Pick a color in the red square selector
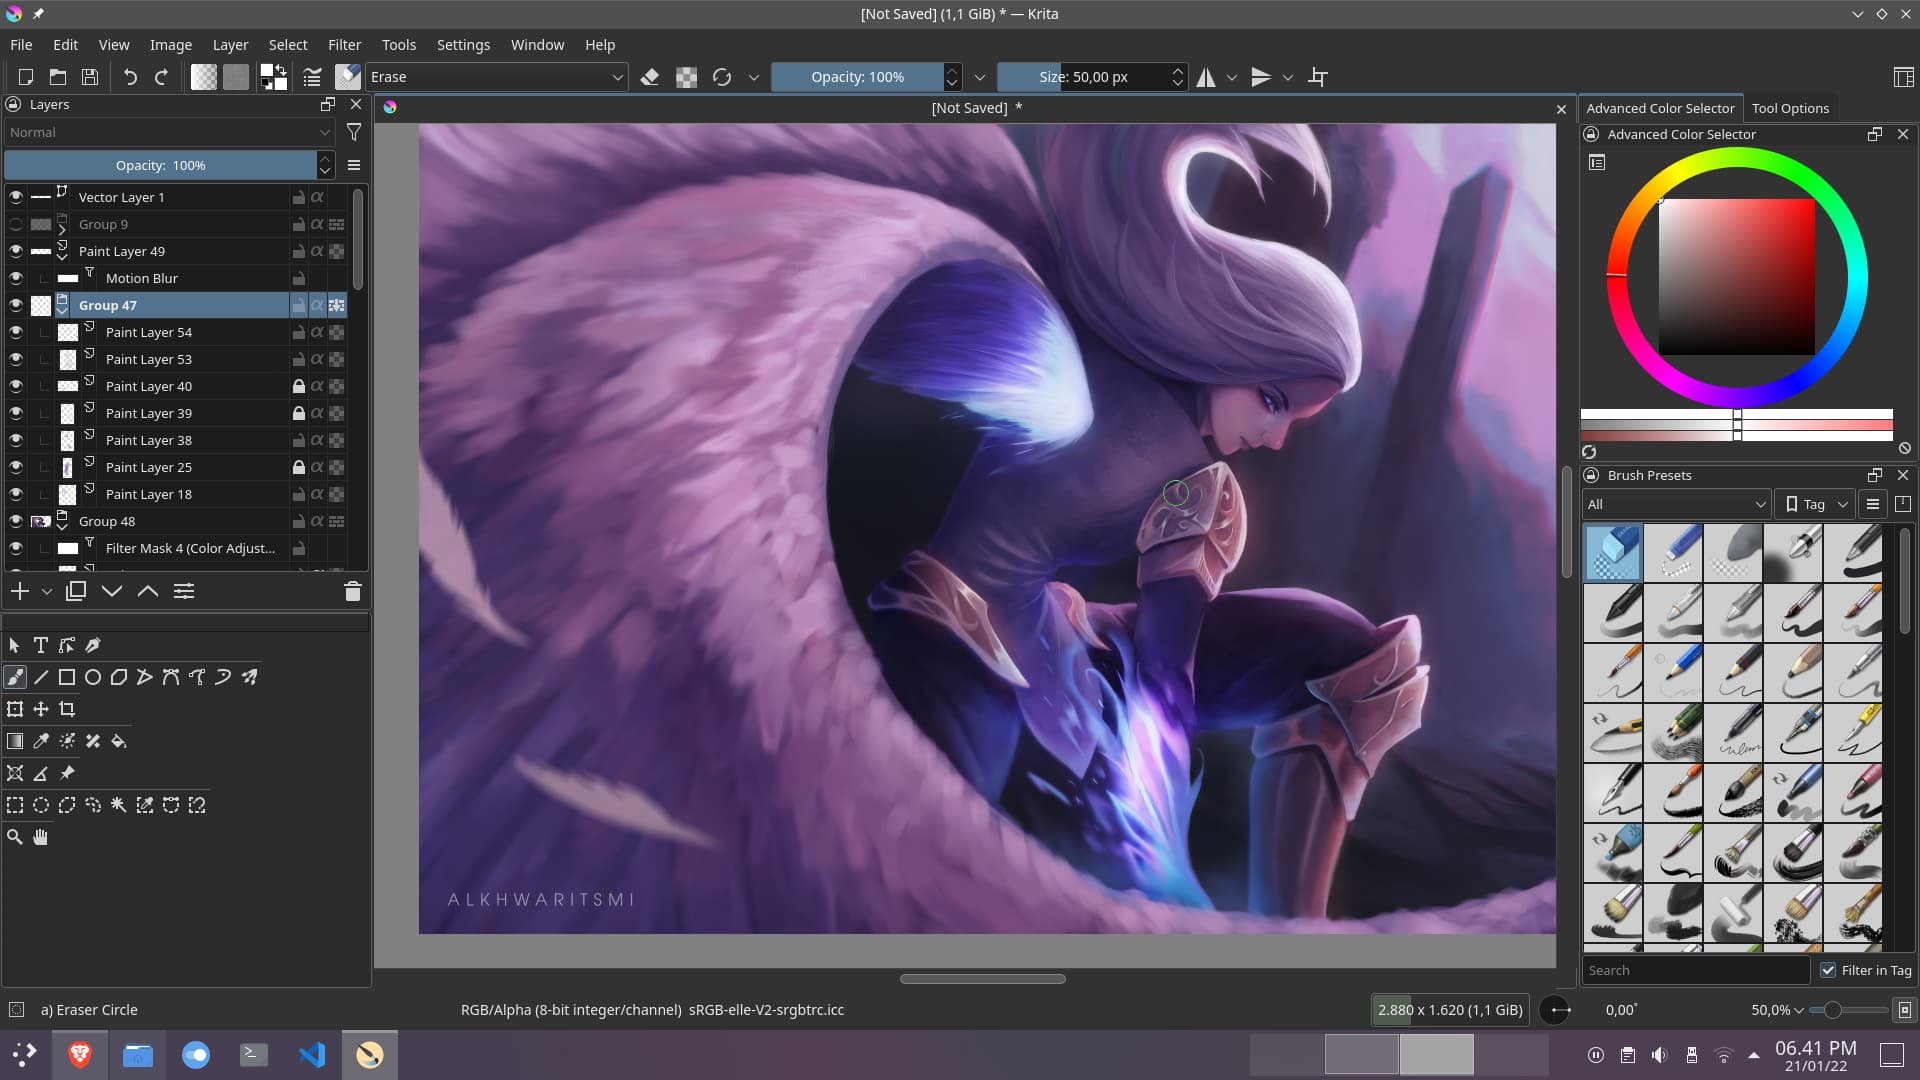The image size is (1920, 1080). click(1737, 277)
